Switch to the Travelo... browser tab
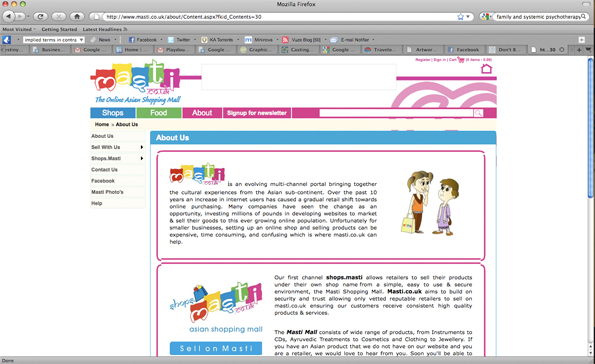This screenshot has height=364, width=595. click(381, 50)
